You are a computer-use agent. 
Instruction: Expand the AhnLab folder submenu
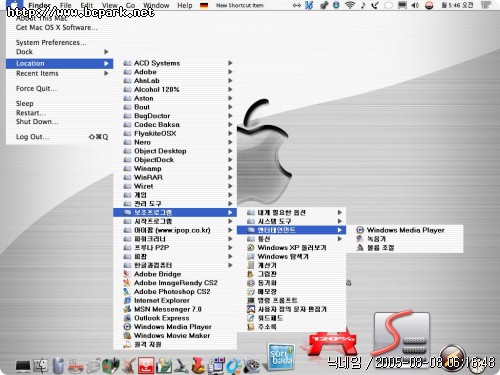[x=175, y=81]
